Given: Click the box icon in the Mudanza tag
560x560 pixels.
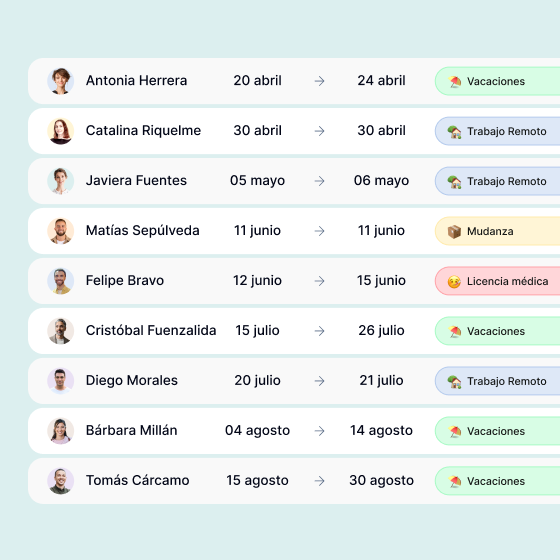Looking at the screenshot, I should click(455, 231).
